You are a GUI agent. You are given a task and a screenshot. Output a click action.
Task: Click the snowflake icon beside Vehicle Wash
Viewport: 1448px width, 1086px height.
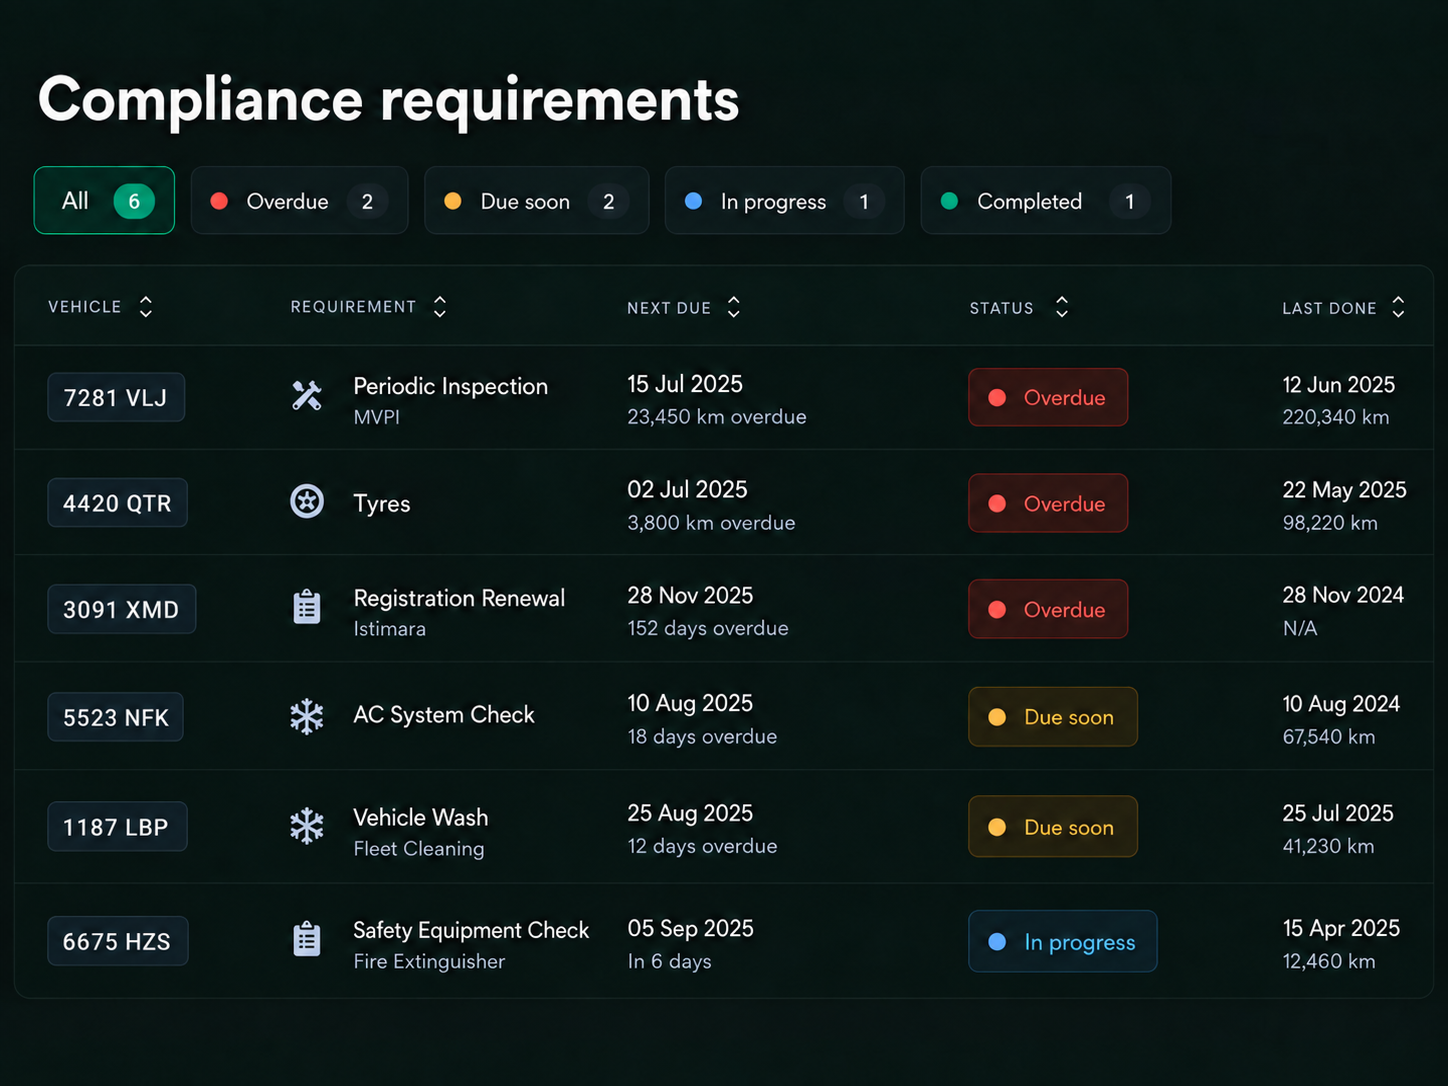[x=307, y=826]
